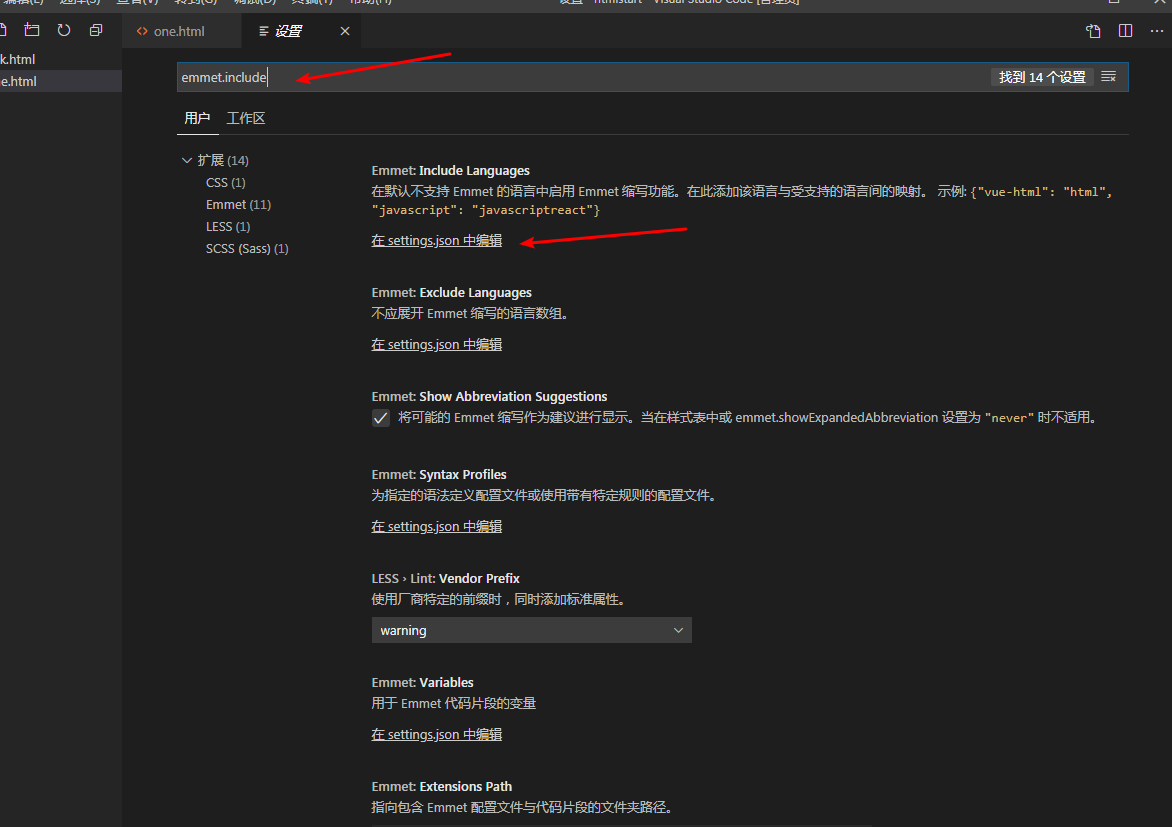Edit Emmet Variables in settings.json
Screen dimensions: 1172x827
pos(436,734)
